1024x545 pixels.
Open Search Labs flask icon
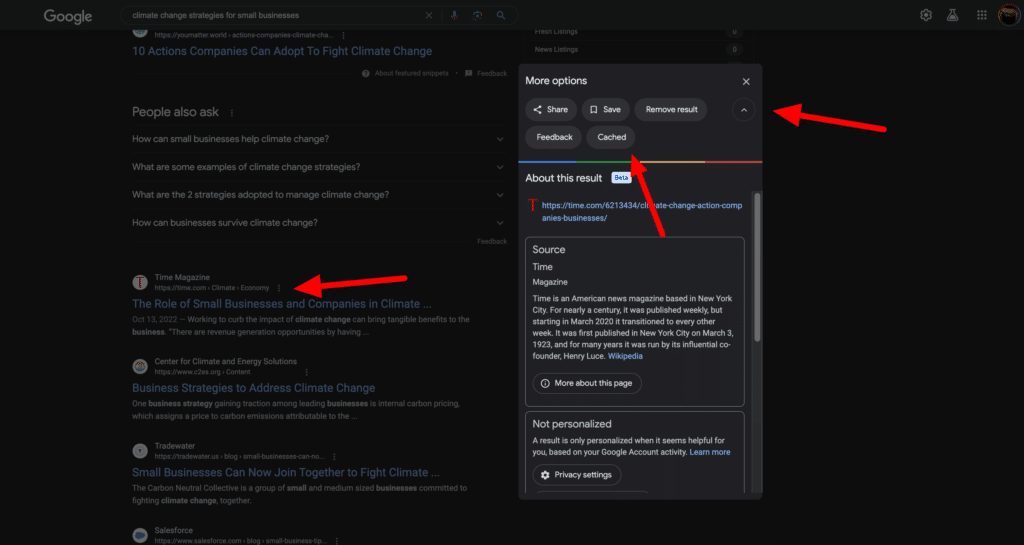coord(953,15)
